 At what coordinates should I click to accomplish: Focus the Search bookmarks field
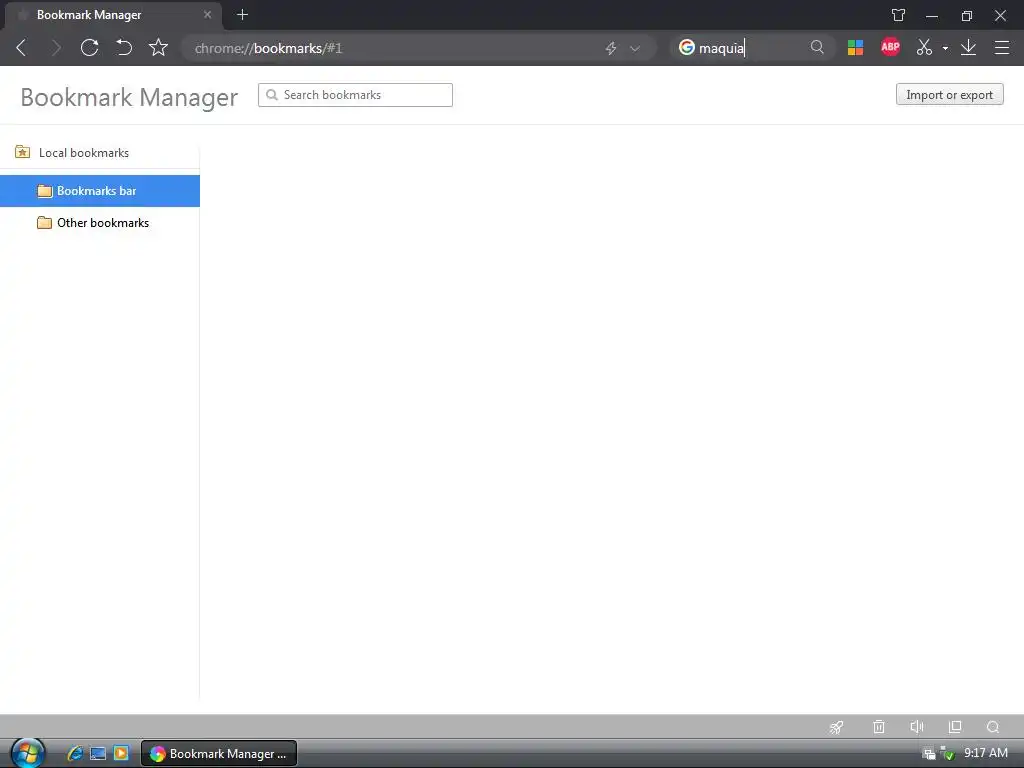click(x=355, y=95)
